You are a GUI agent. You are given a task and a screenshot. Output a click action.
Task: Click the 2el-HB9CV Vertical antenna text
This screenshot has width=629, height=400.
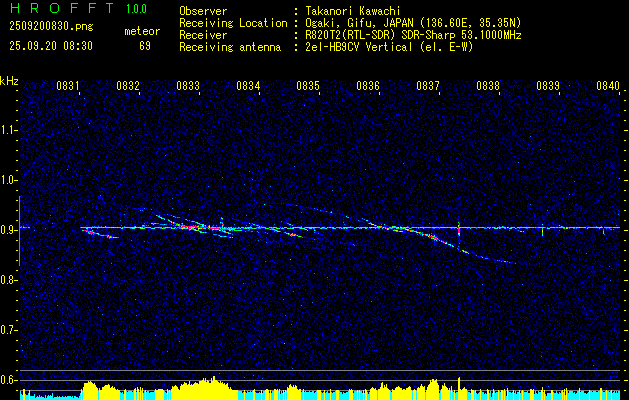point(388,47)
